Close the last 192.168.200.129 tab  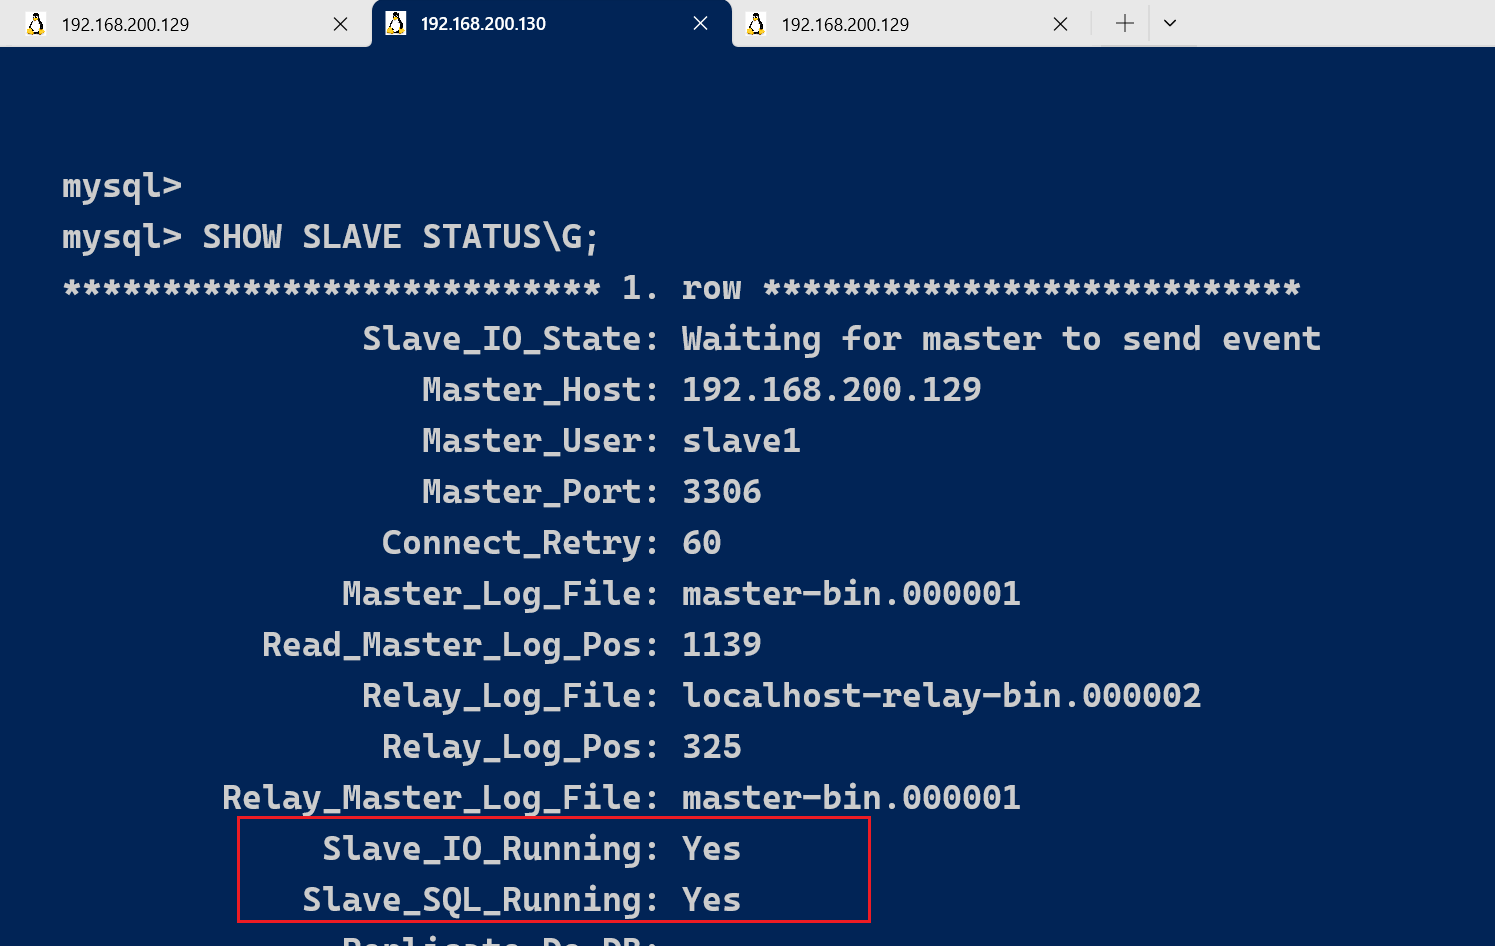(1060, 24)
